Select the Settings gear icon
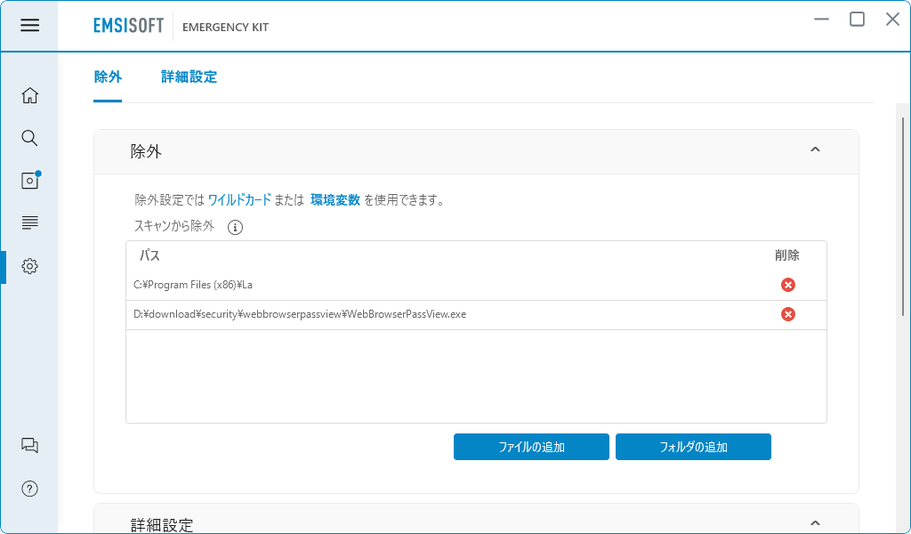 point(30,266)
